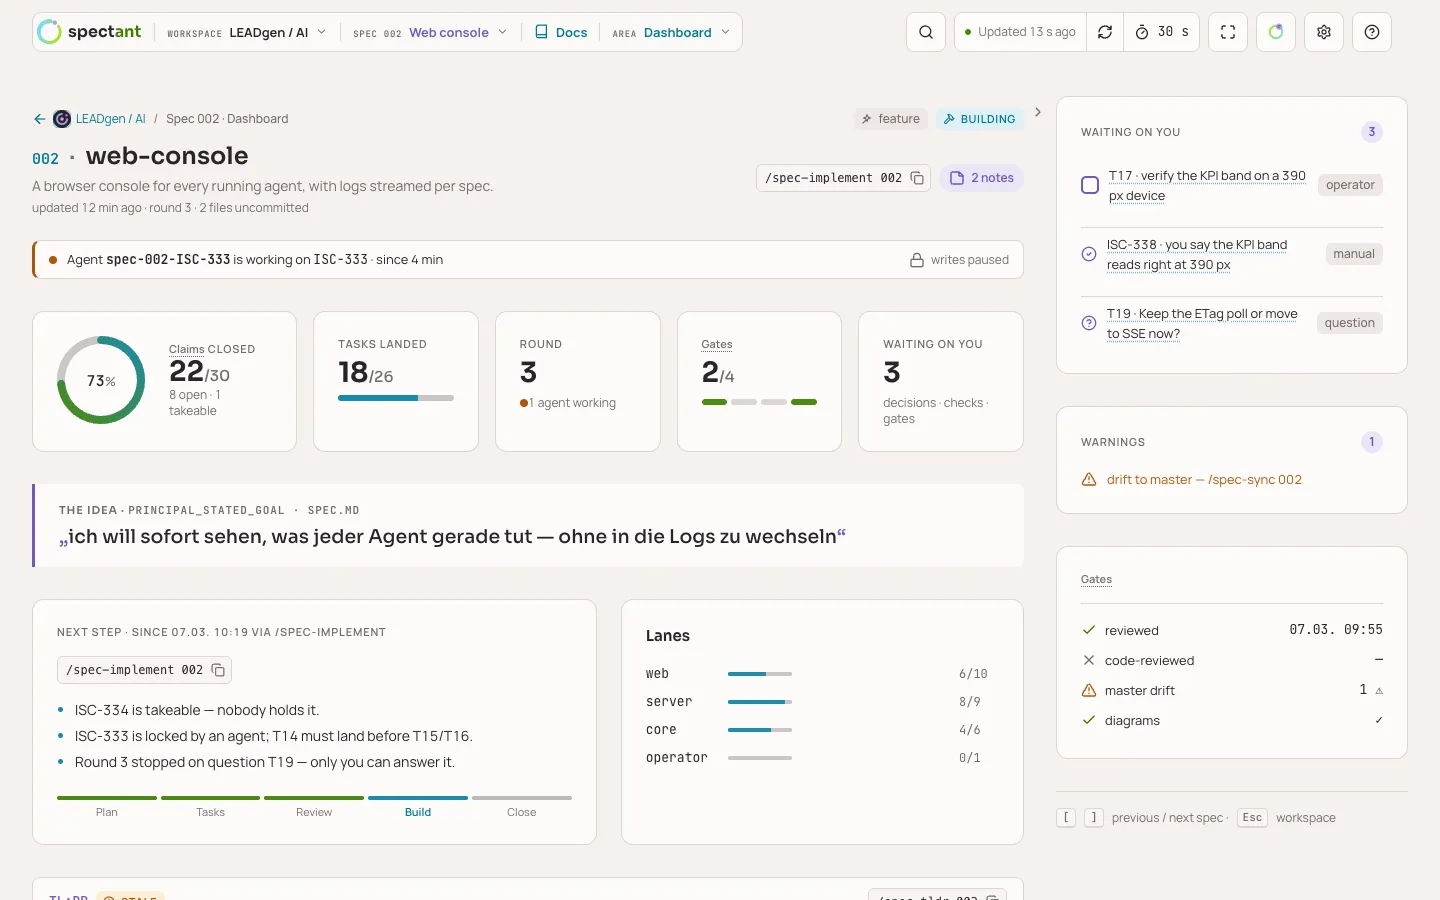Open the 2 notes button
1440x900 pixels.
click(x=981, y=178)
